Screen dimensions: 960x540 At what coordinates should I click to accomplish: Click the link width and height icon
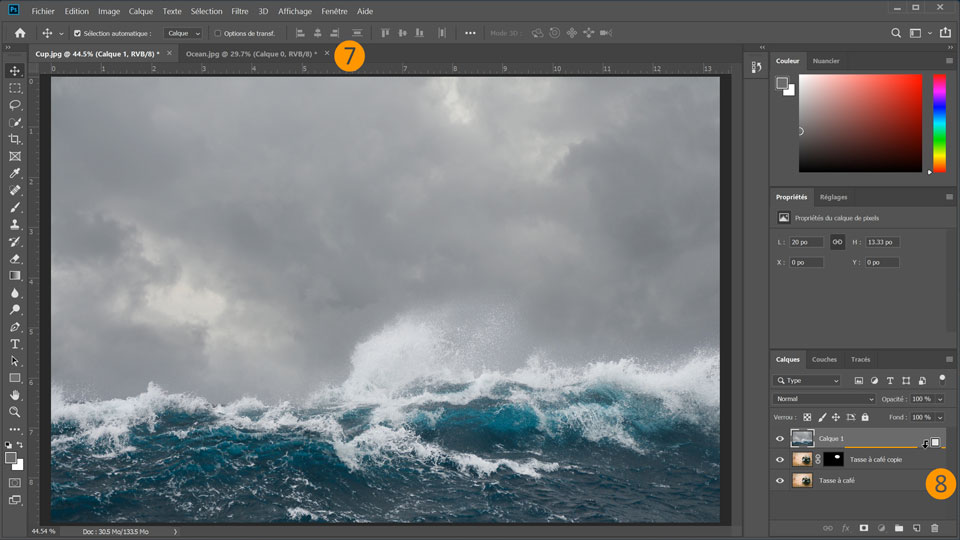pos(837,242)
